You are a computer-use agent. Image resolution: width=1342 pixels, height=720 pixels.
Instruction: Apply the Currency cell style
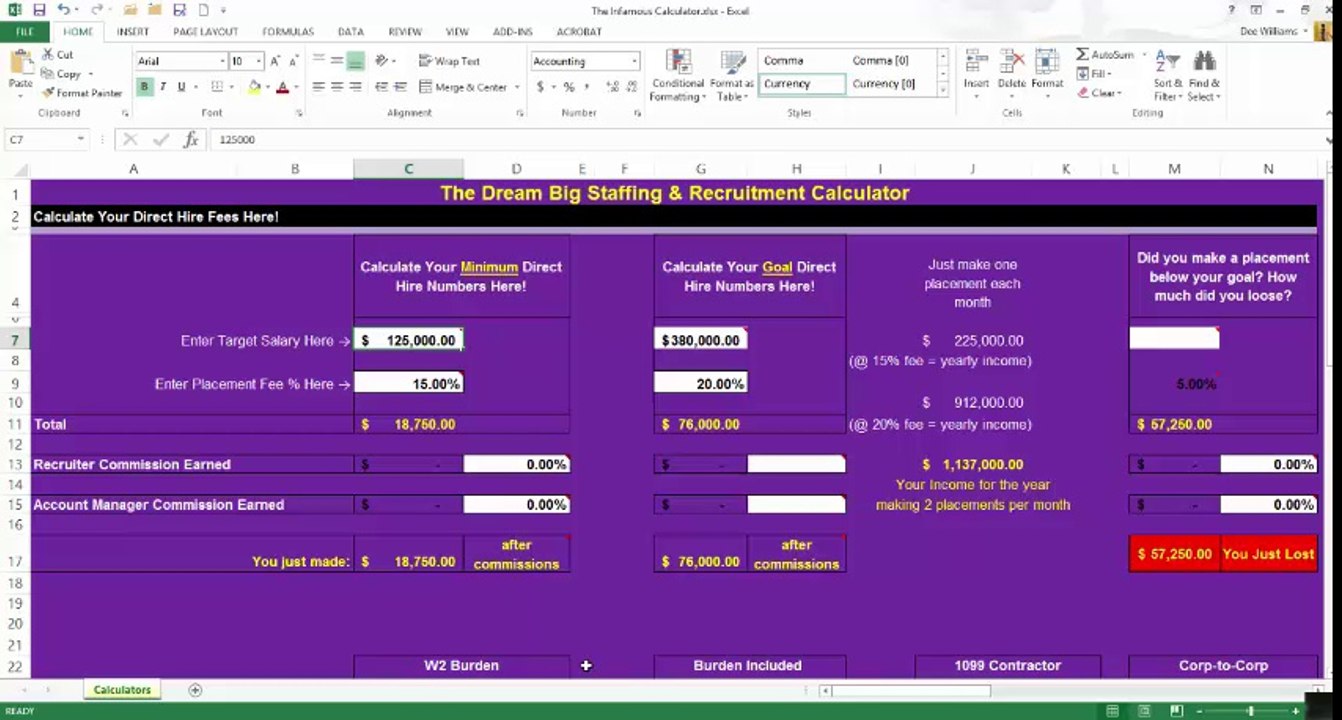(x=802, y=84)
